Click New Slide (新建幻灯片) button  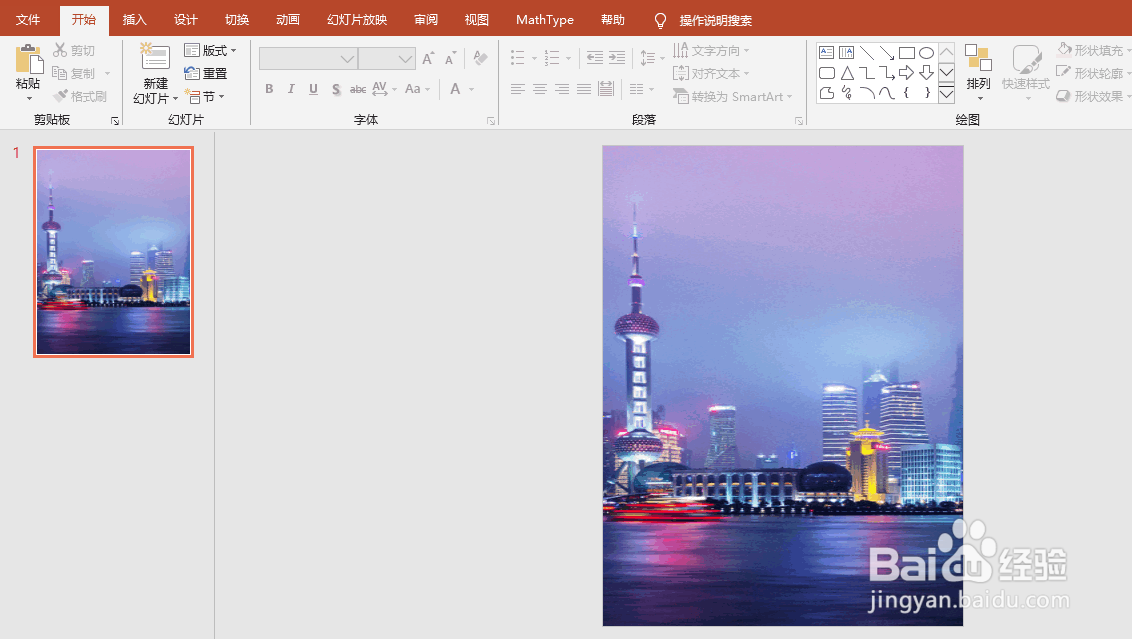coord(154,72)
